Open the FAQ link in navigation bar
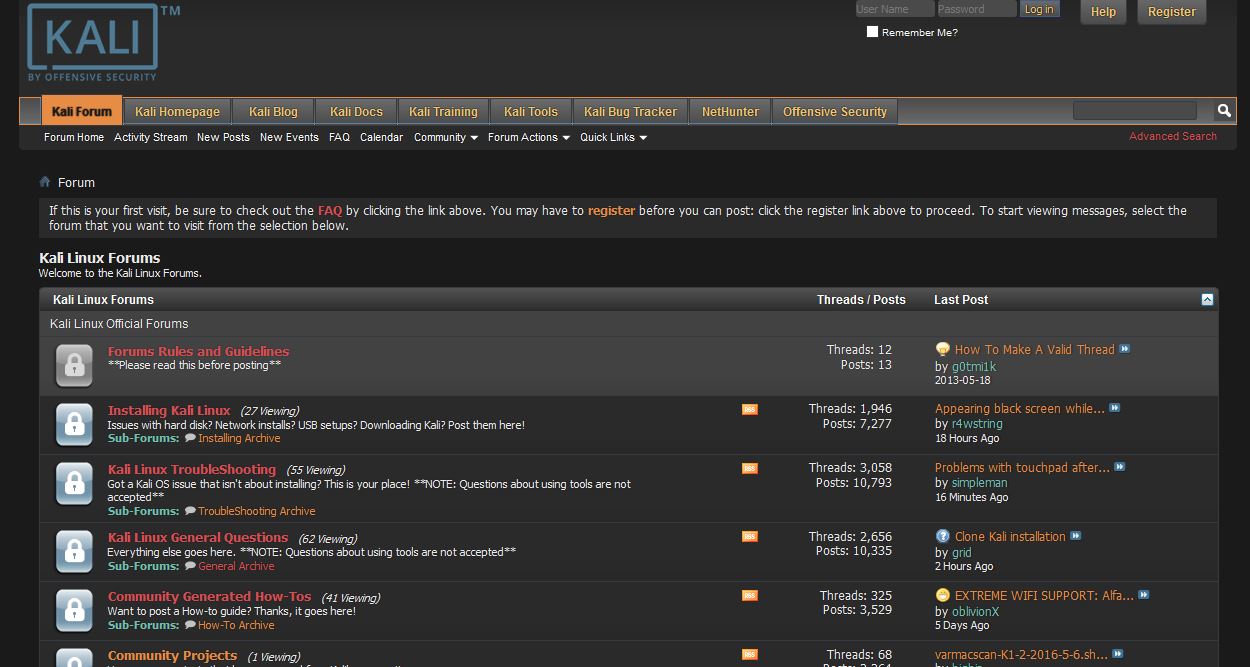This screenshot has width=1250, height=667. click(x=339, y=137)
